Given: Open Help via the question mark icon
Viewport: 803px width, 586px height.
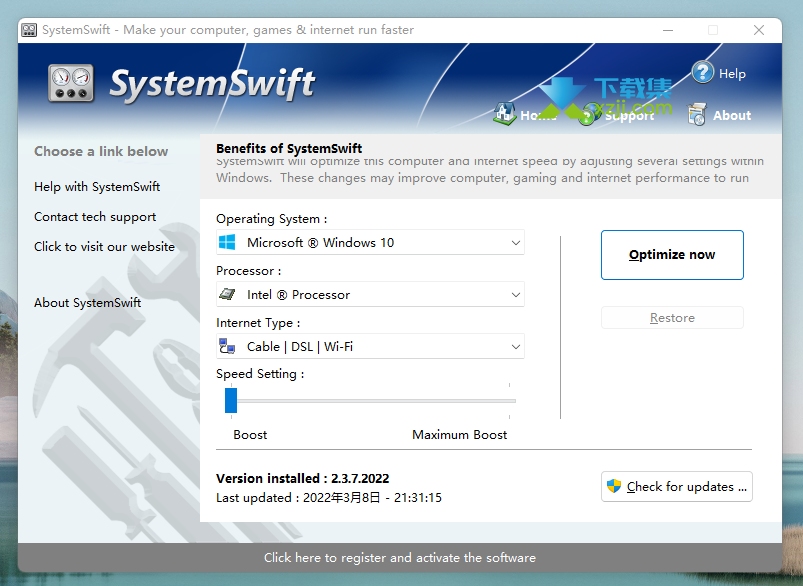Looking at the screenshot, I should coord(703,72).
